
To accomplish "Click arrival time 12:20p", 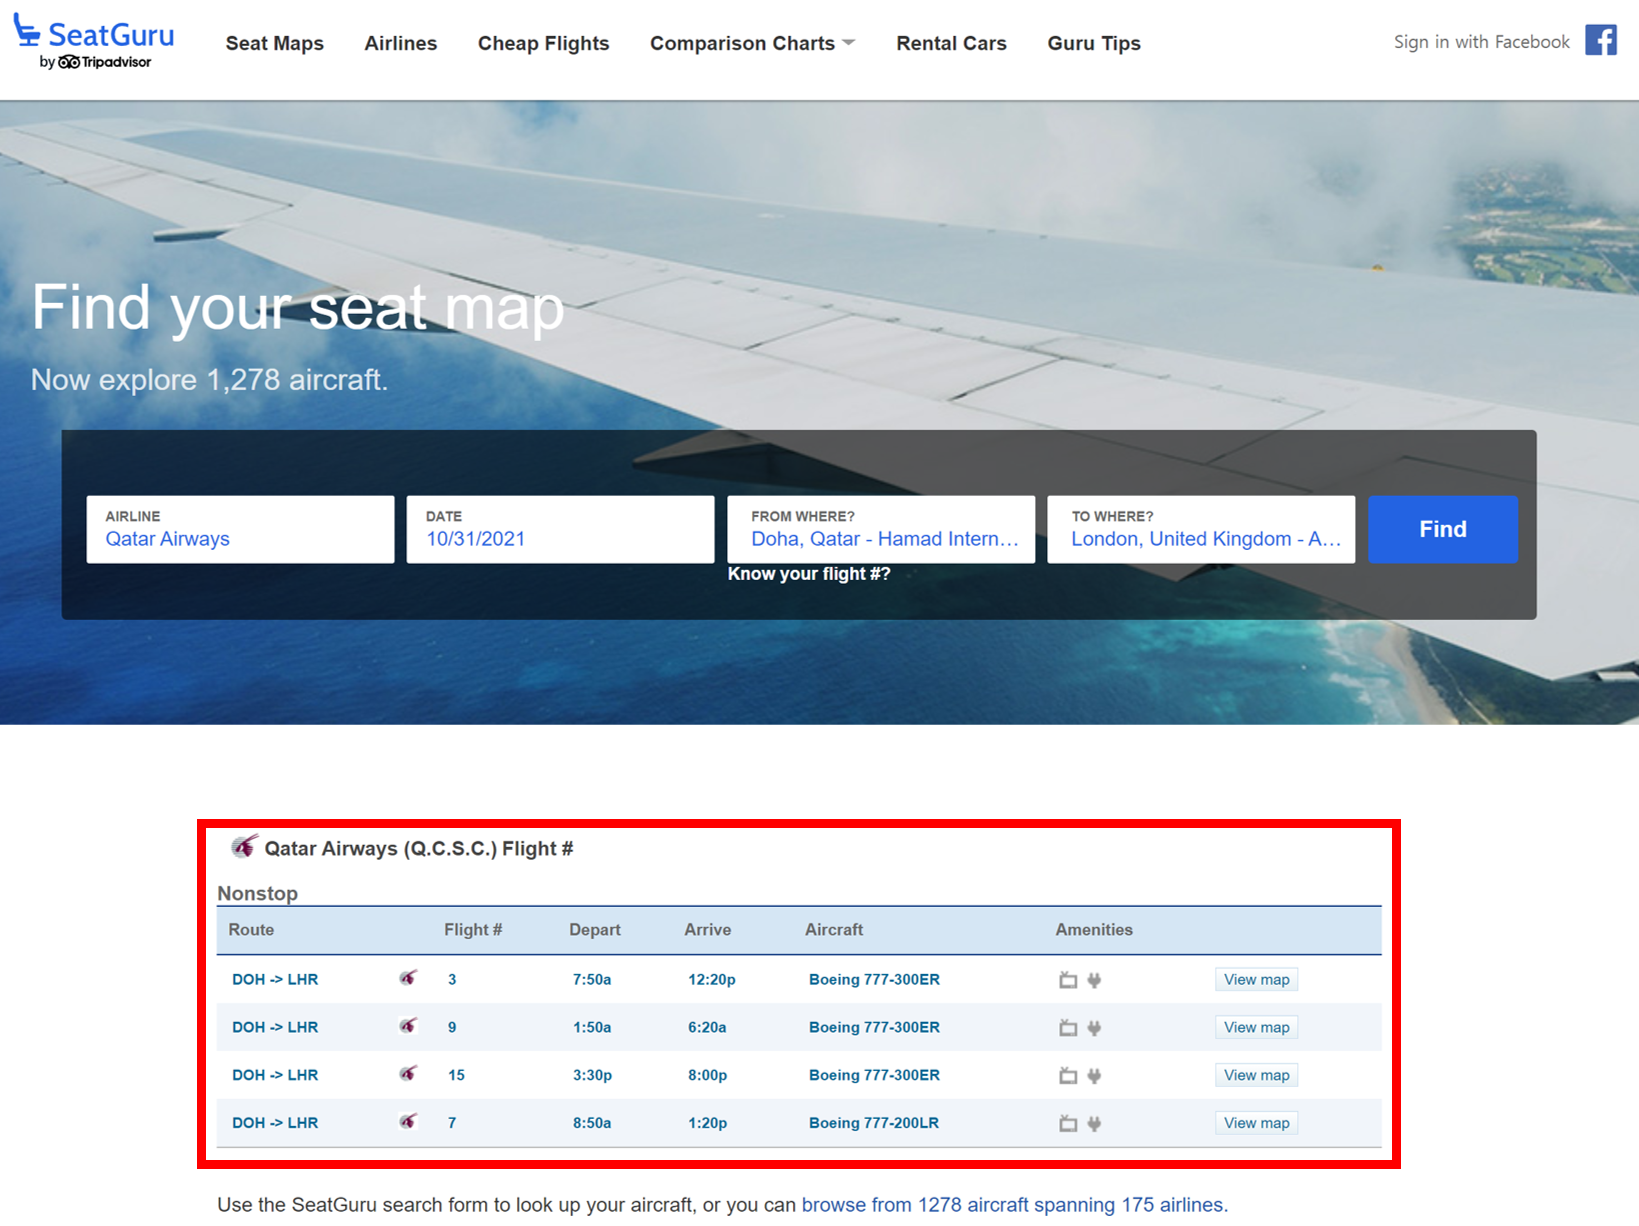I will point(712,979).
